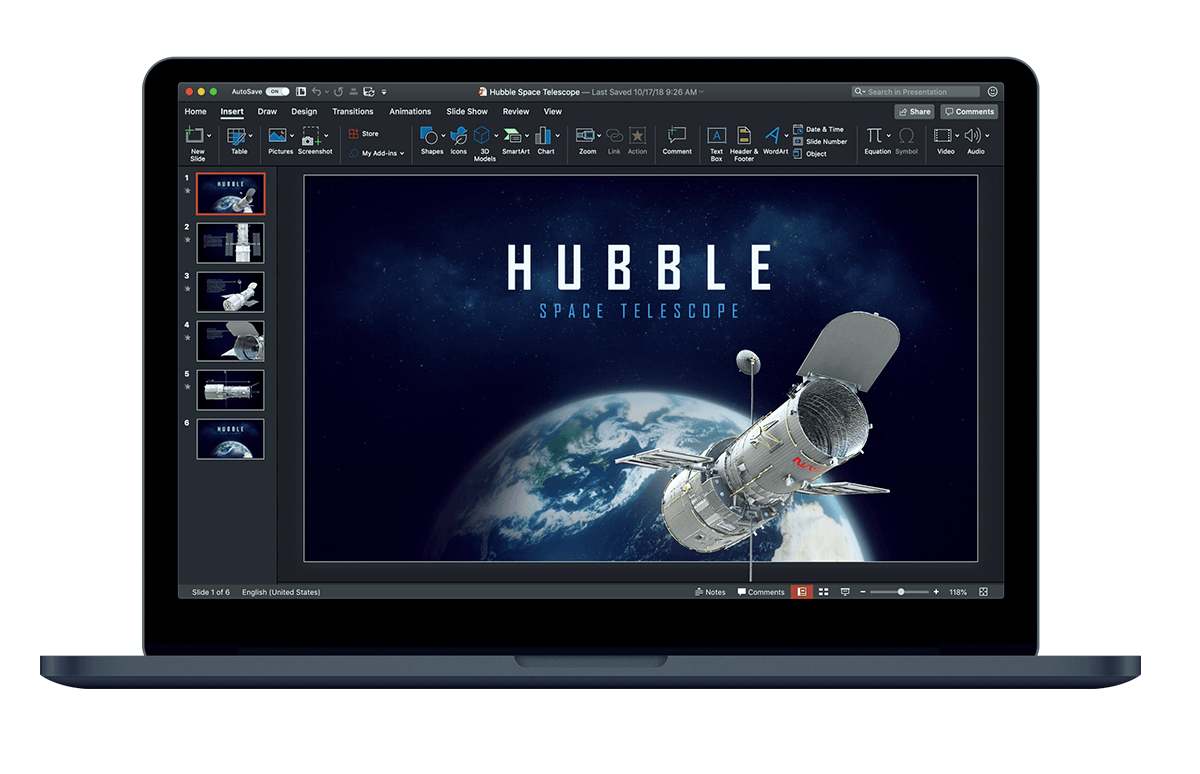Click the Screenshot camera icon
Screen dimensions: 1200x774
(311, 135)
